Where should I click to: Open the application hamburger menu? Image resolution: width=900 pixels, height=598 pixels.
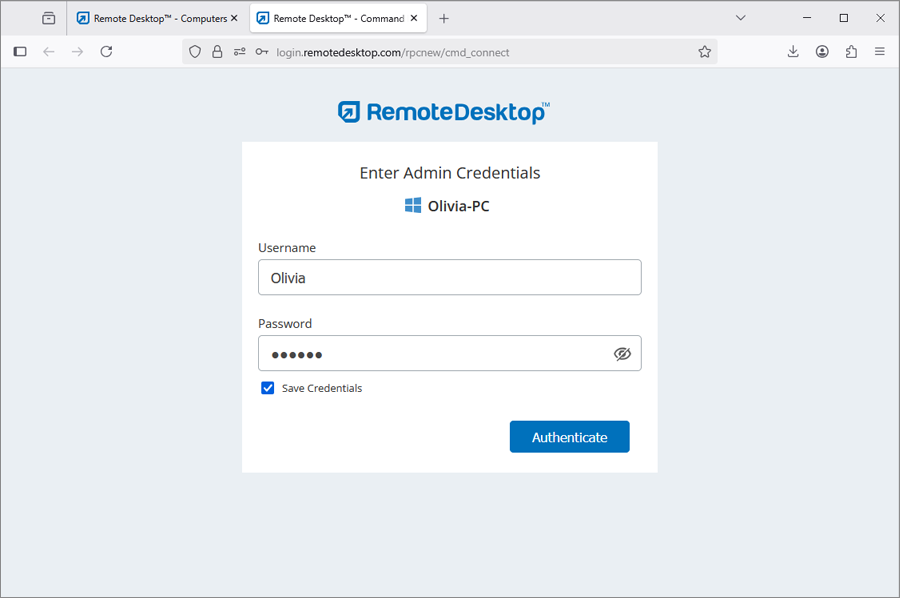(880, 52)
